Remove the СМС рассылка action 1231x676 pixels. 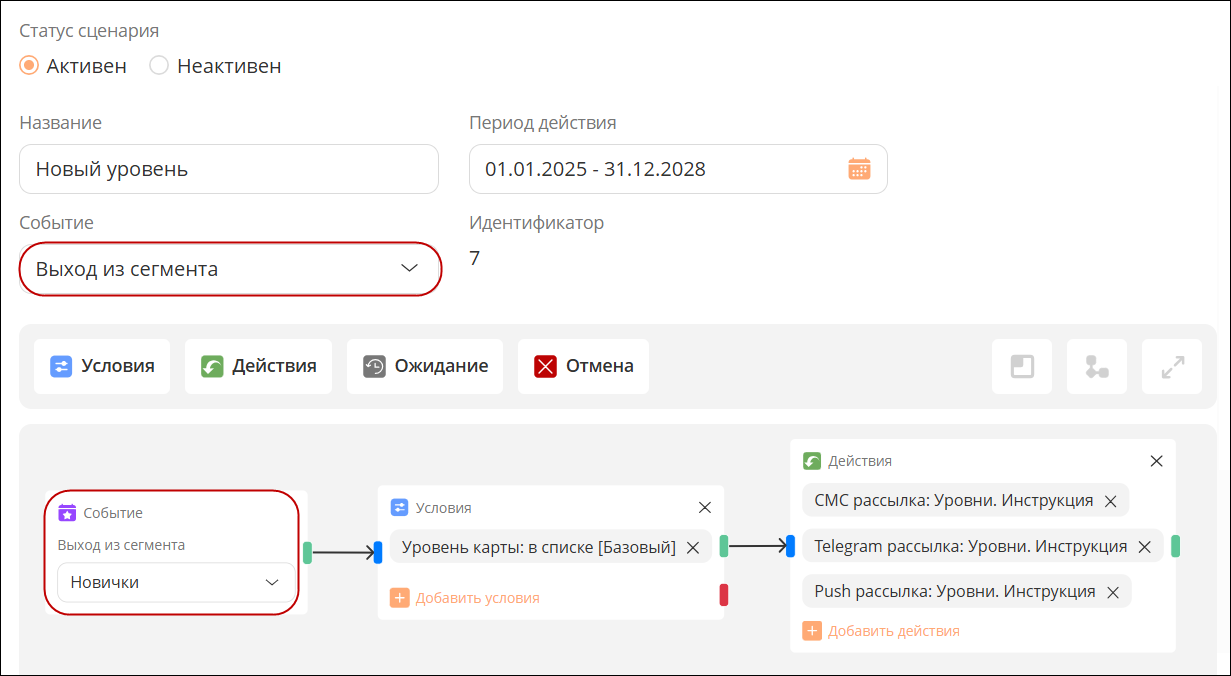(1110, 501)
